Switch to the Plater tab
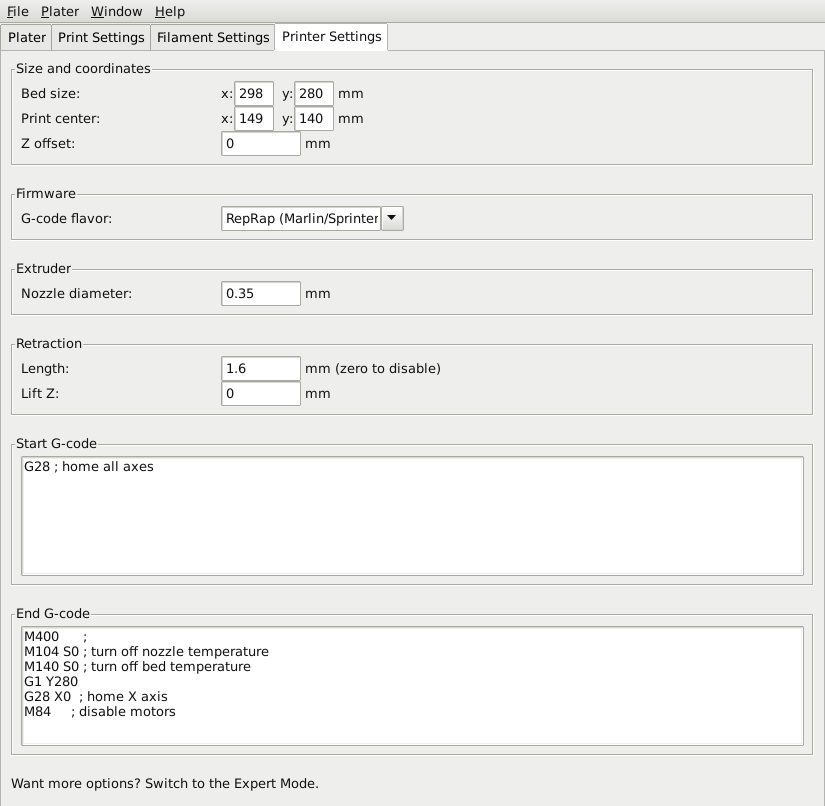This screenshot has width=825, height=806. [x=26, y=37]
